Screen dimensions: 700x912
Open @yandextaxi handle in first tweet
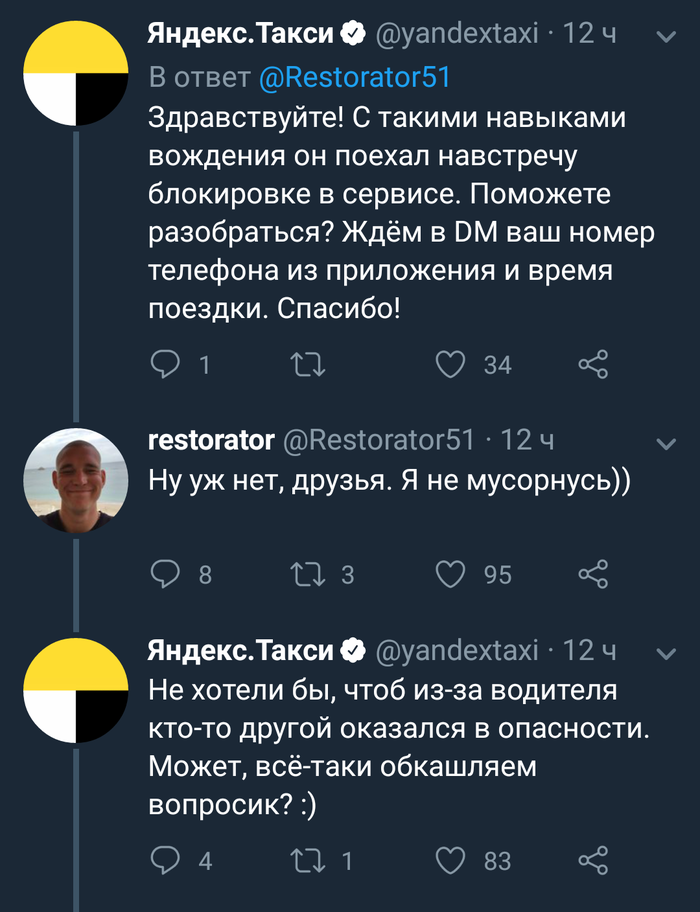pyautogui.click(x=456, y=35)
